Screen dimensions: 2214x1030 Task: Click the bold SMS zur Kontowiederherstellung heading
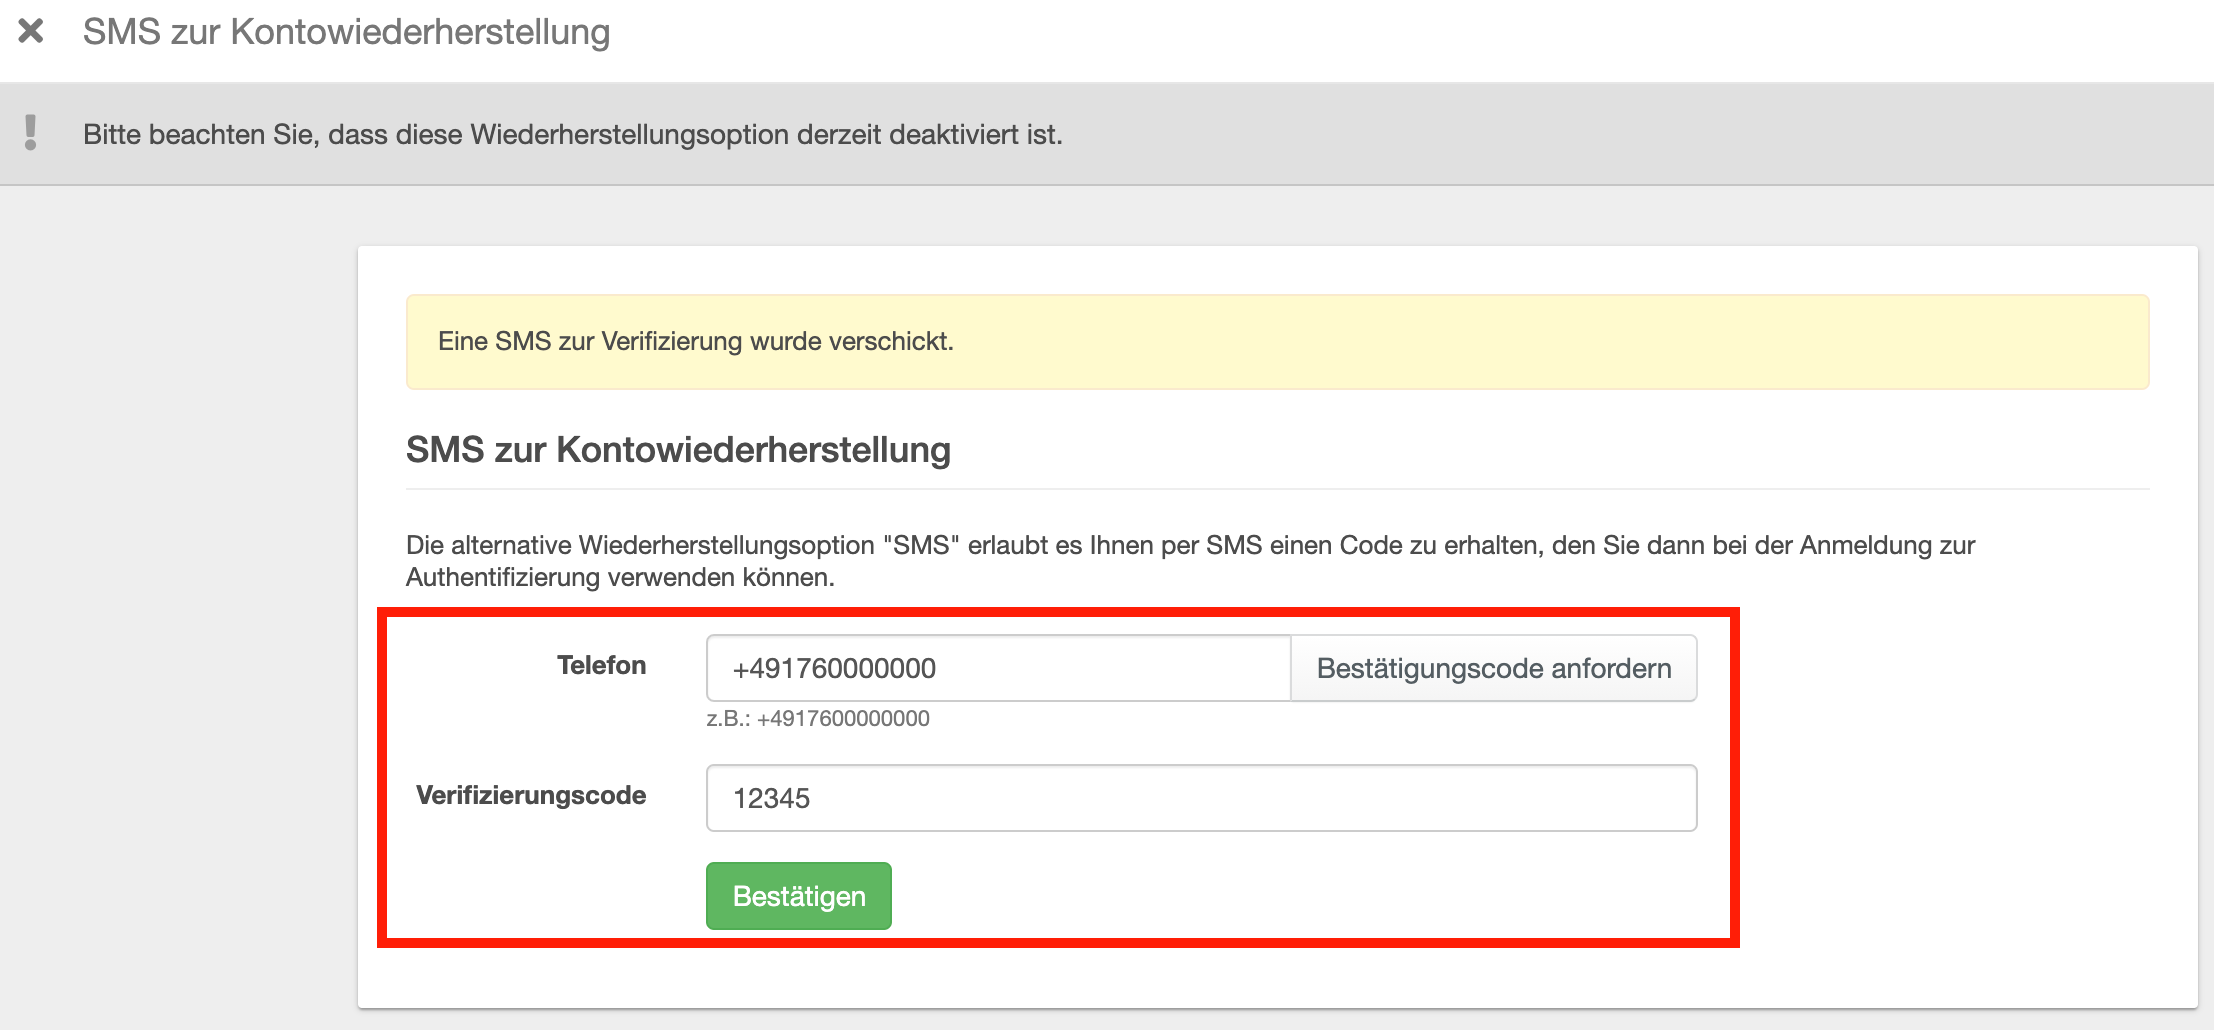point(678,450)
